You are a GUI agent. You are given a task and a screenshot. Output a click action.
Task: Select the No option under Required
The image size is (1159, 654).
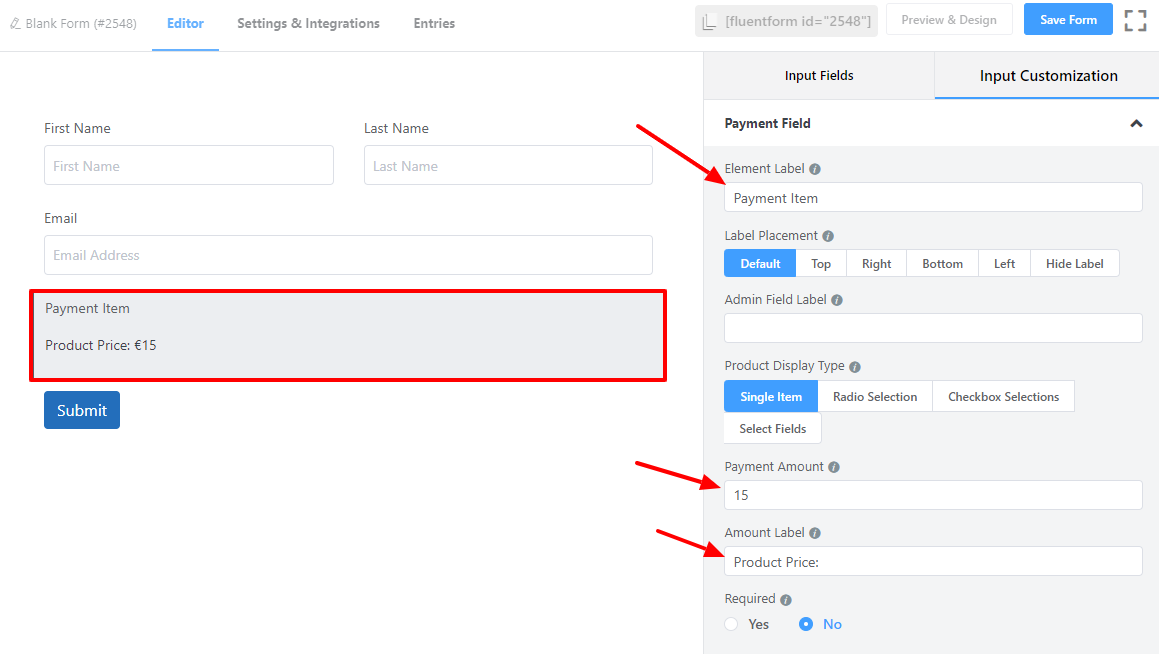(806, 623)
